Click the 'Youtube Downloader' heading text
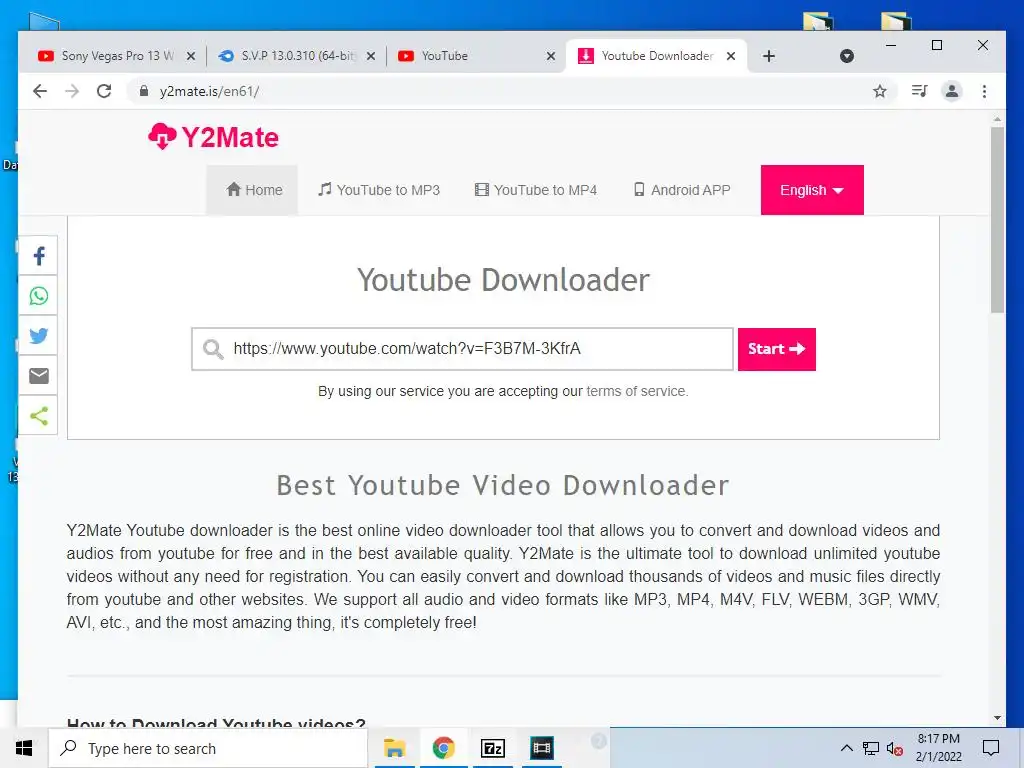 point(503,280)
